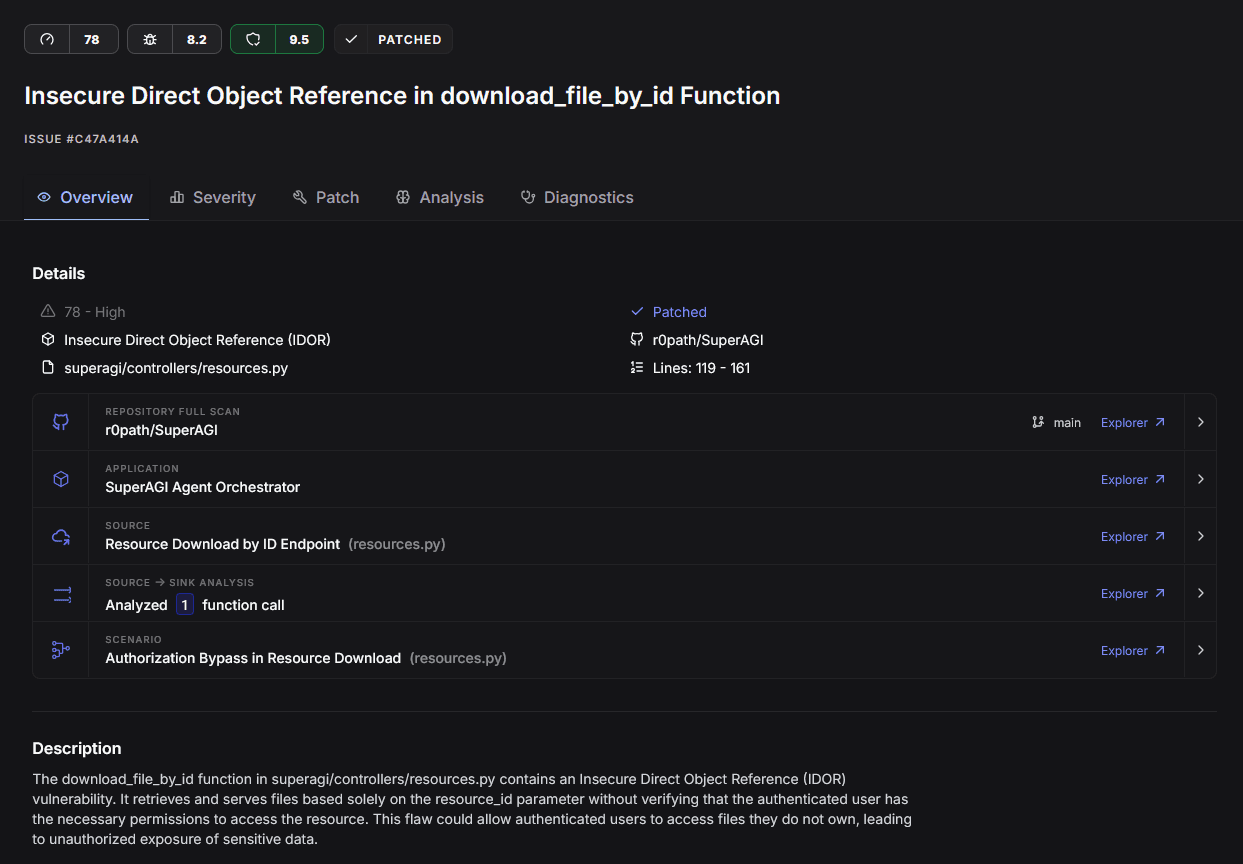Screen dimensions: 1243x864
Task: Click the cube icon in the Application row
Action: pyautogui.click(x=61, y=479)
